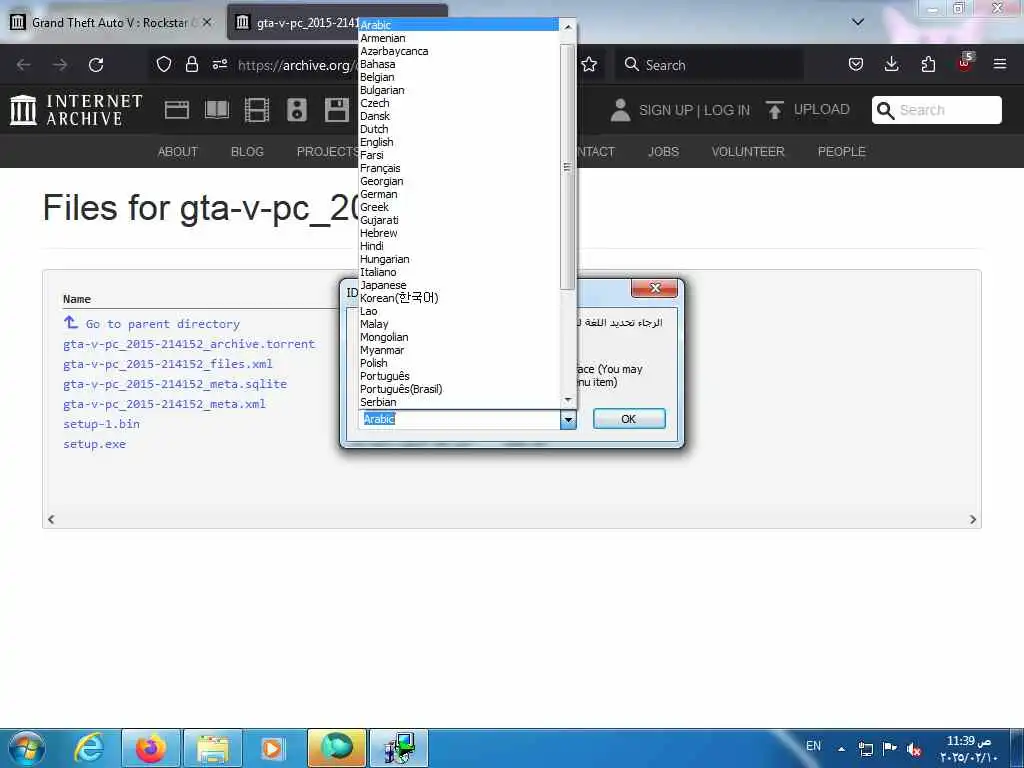Open the VOLUNTEER menu item

point(748,152)
